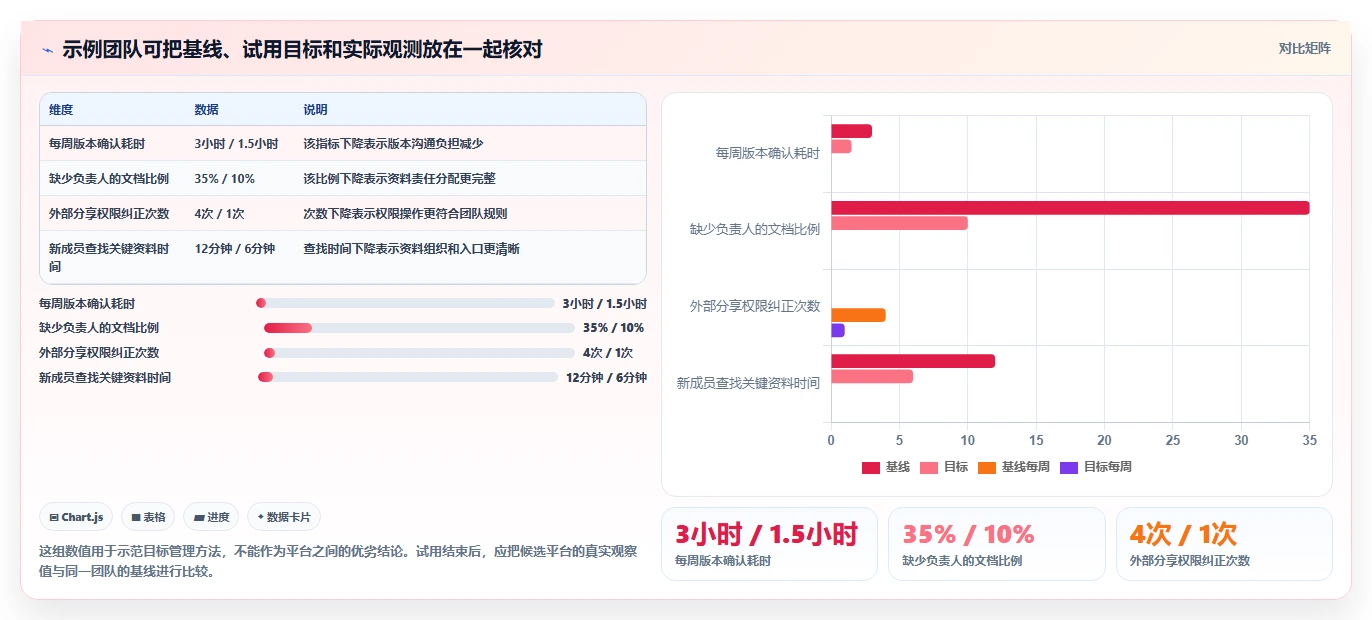
Task: Click the chart y-axis label 新成员查找关键资料时间
Action: [x=748, y=383]
